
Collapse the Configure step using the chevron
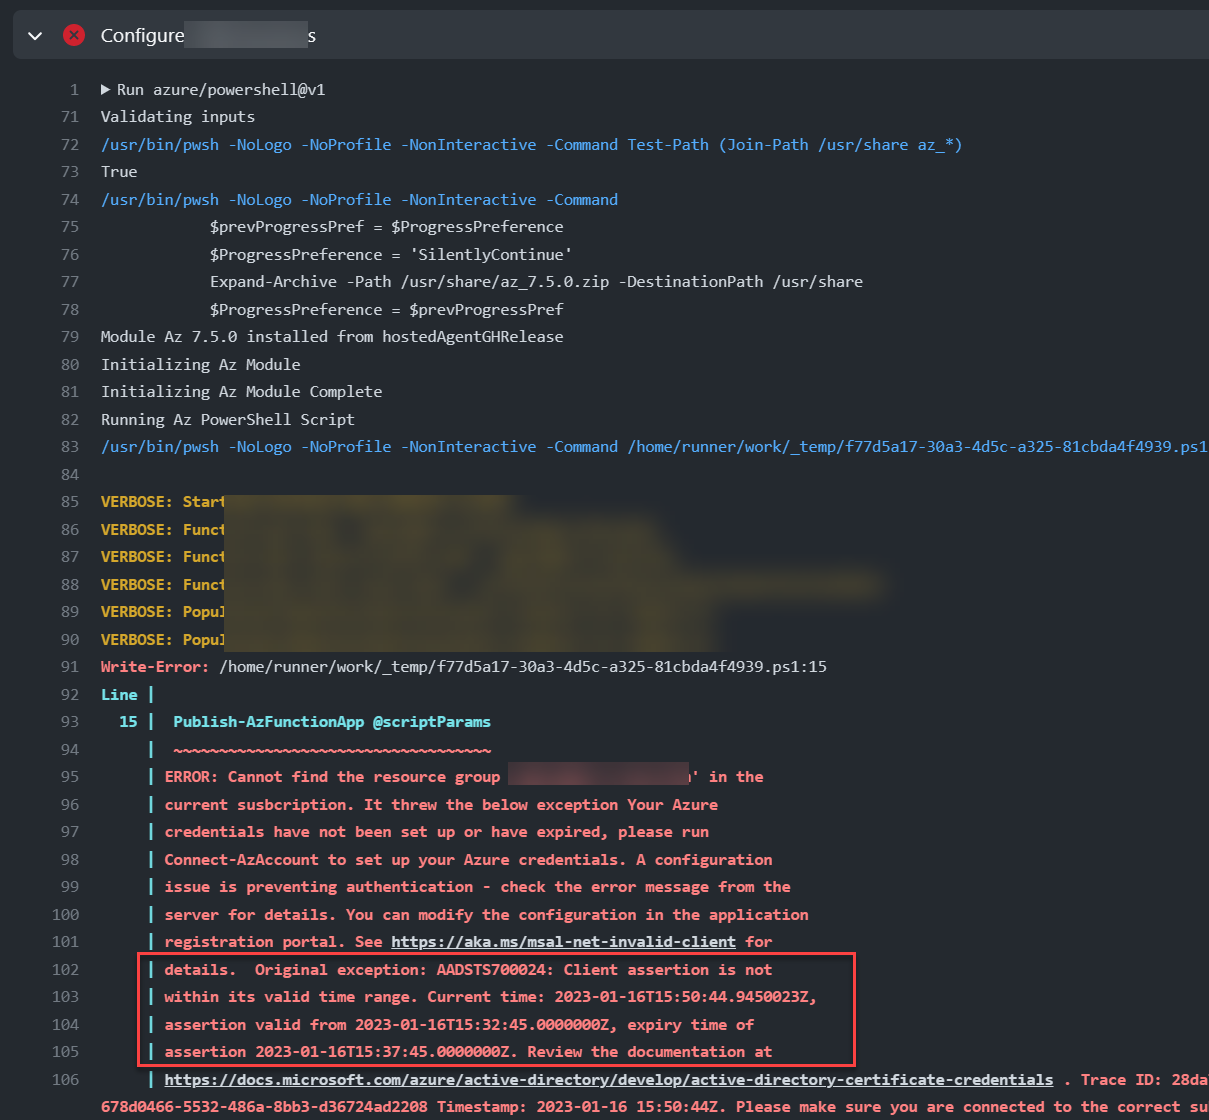click(35, 34)
